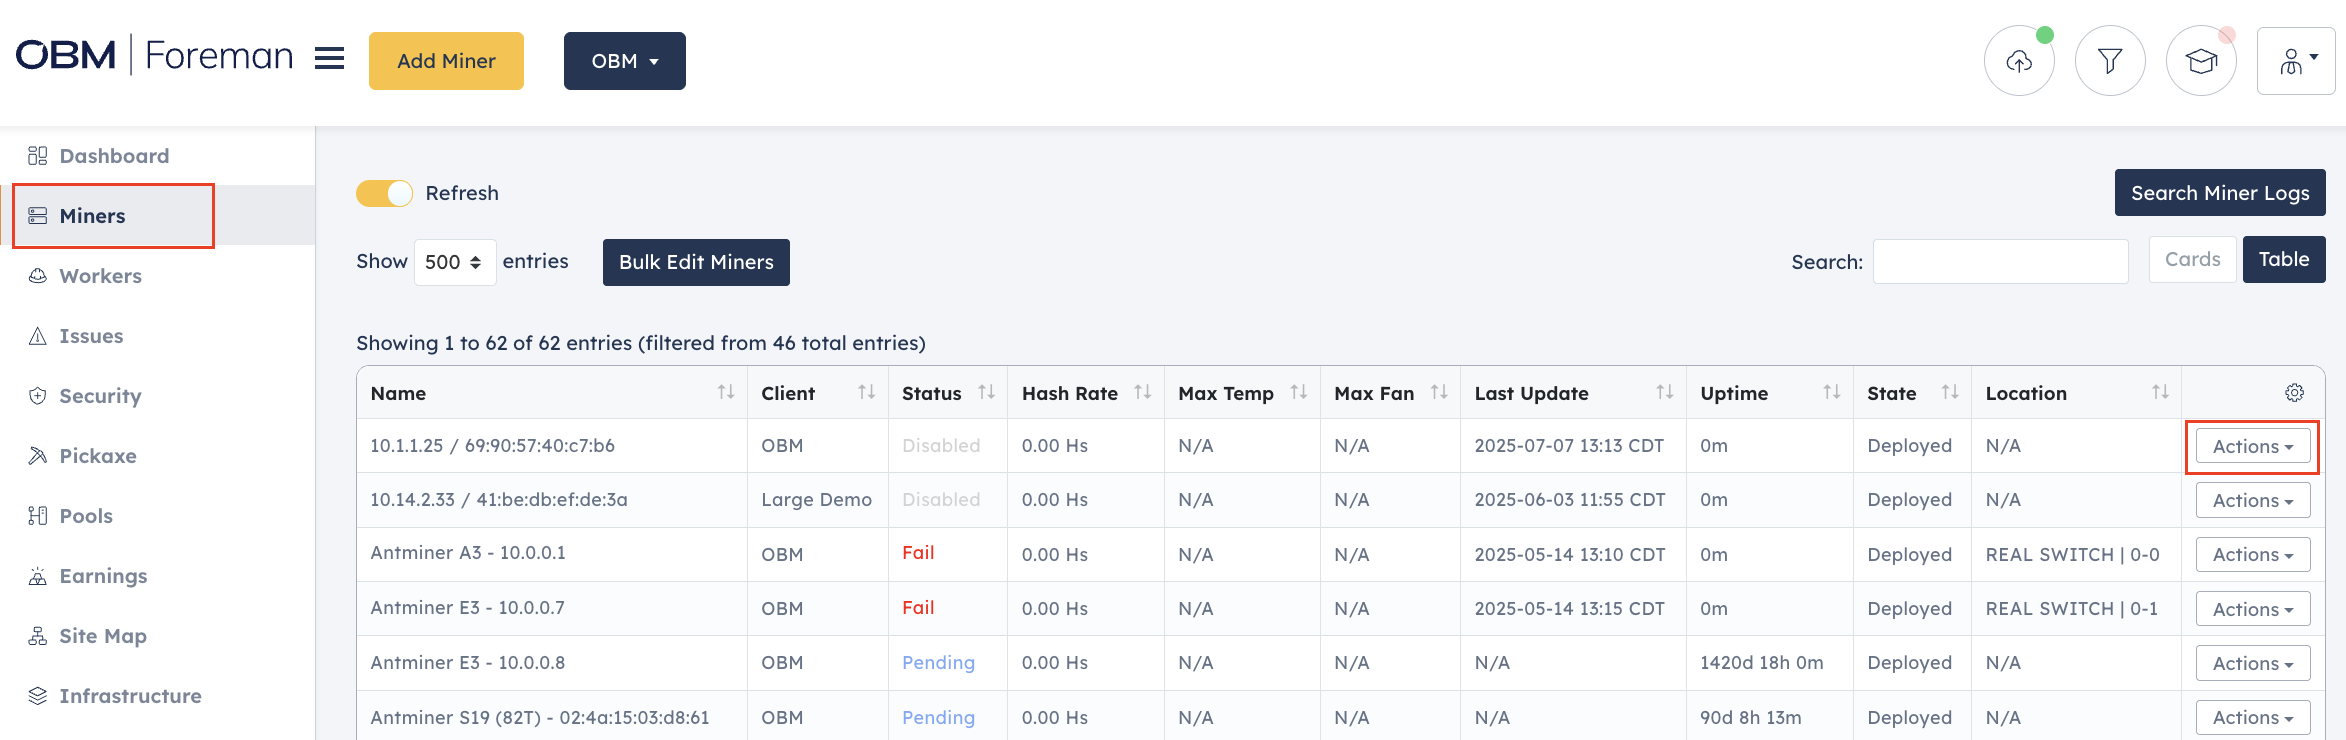Toggle the Refresh switch off
The height and width of the screenshot is (740, 2346).
[x=384, y=193]
